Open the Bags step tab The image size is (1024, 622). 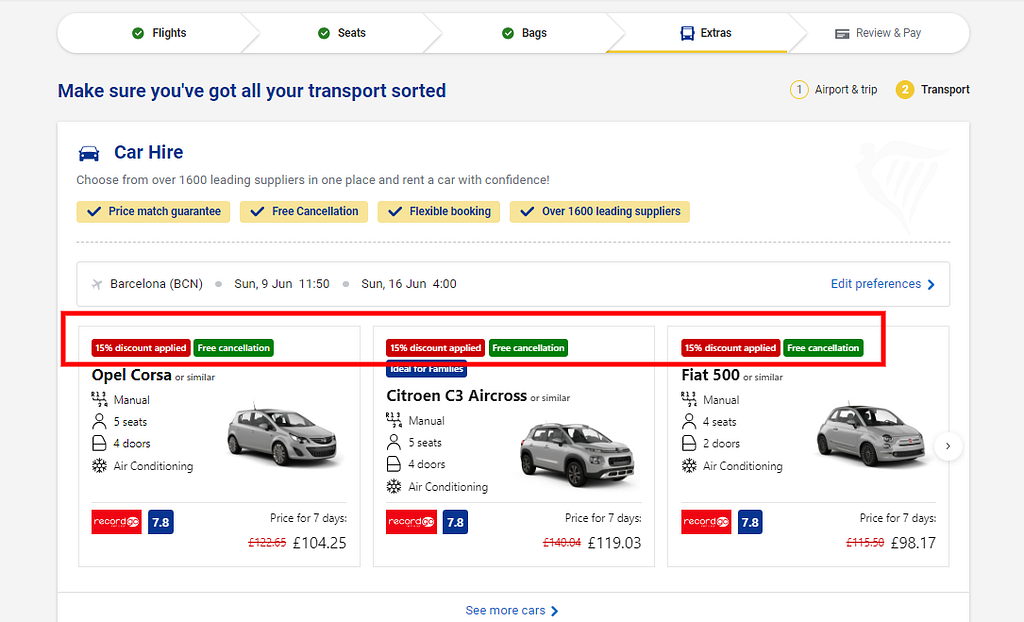pos(524,33)
